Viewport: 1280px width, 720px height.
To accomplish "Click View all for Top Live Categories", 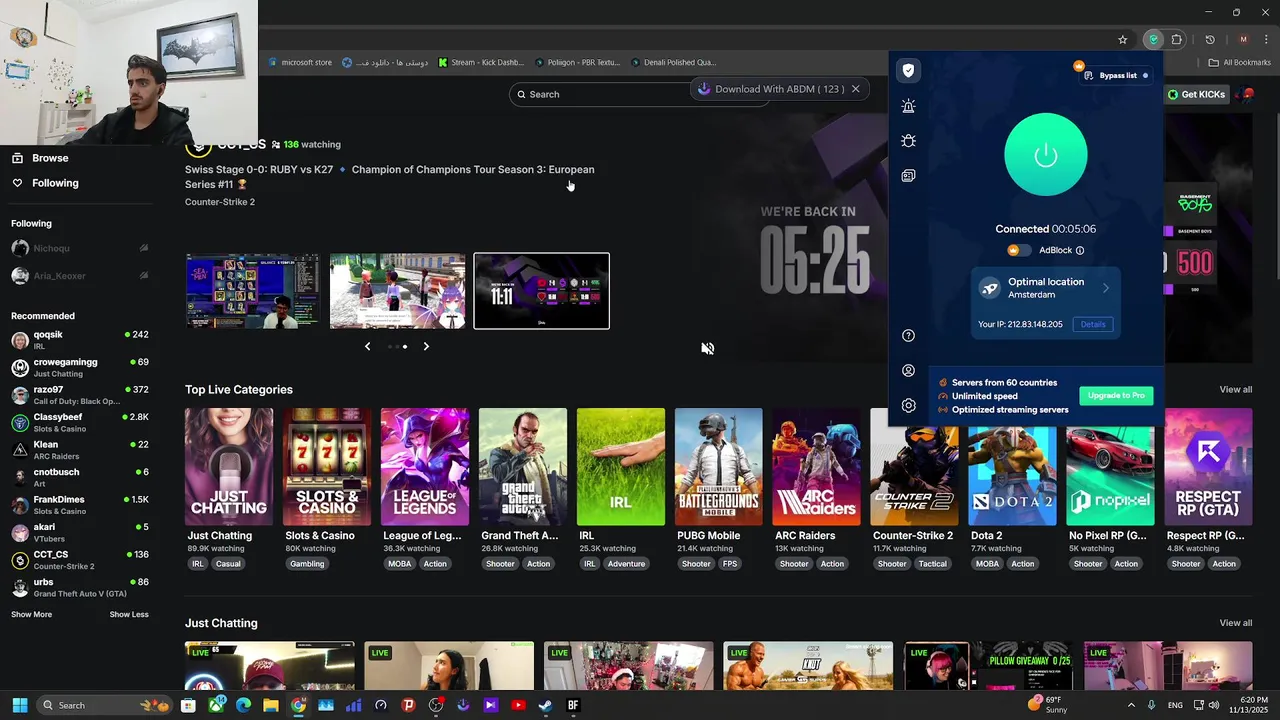I will (x=1235, y=389).
